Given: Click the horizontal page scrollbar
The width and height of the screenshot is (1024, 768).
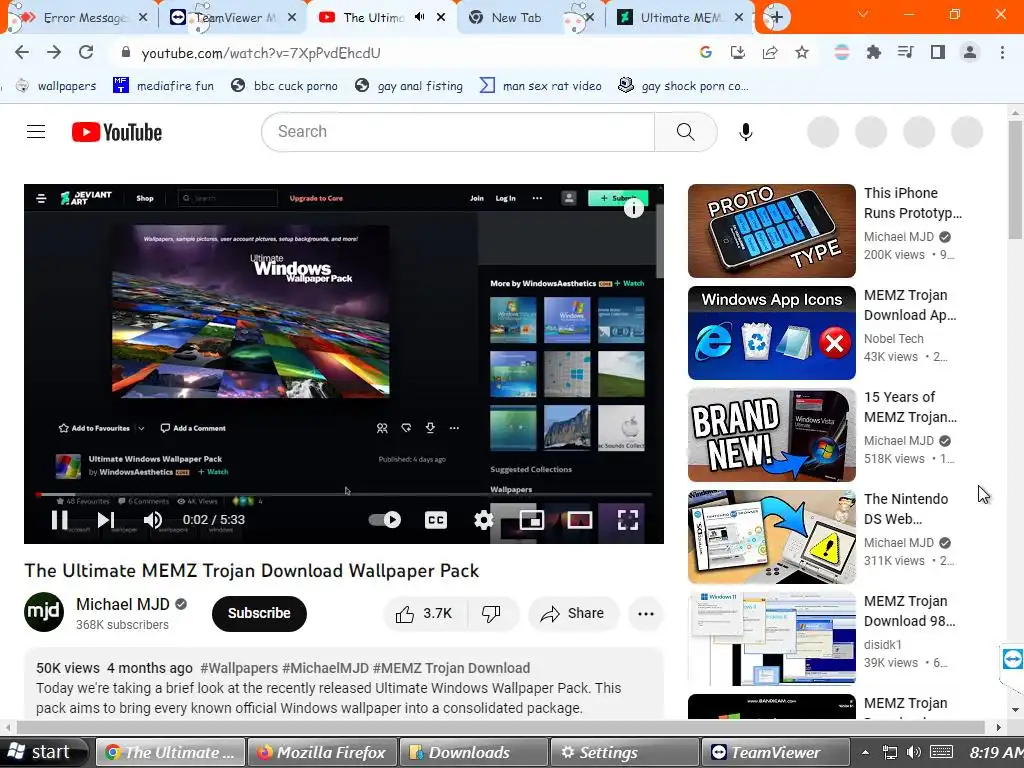Looking at the screenshot, I should [x=502, y=727].
